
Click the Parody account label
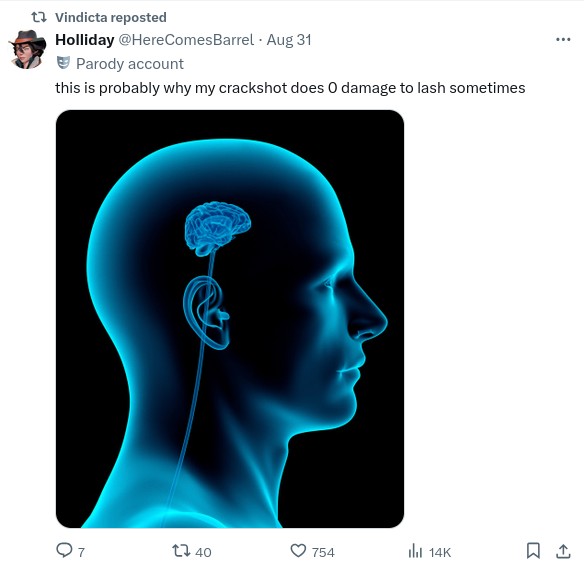(130, 64)
